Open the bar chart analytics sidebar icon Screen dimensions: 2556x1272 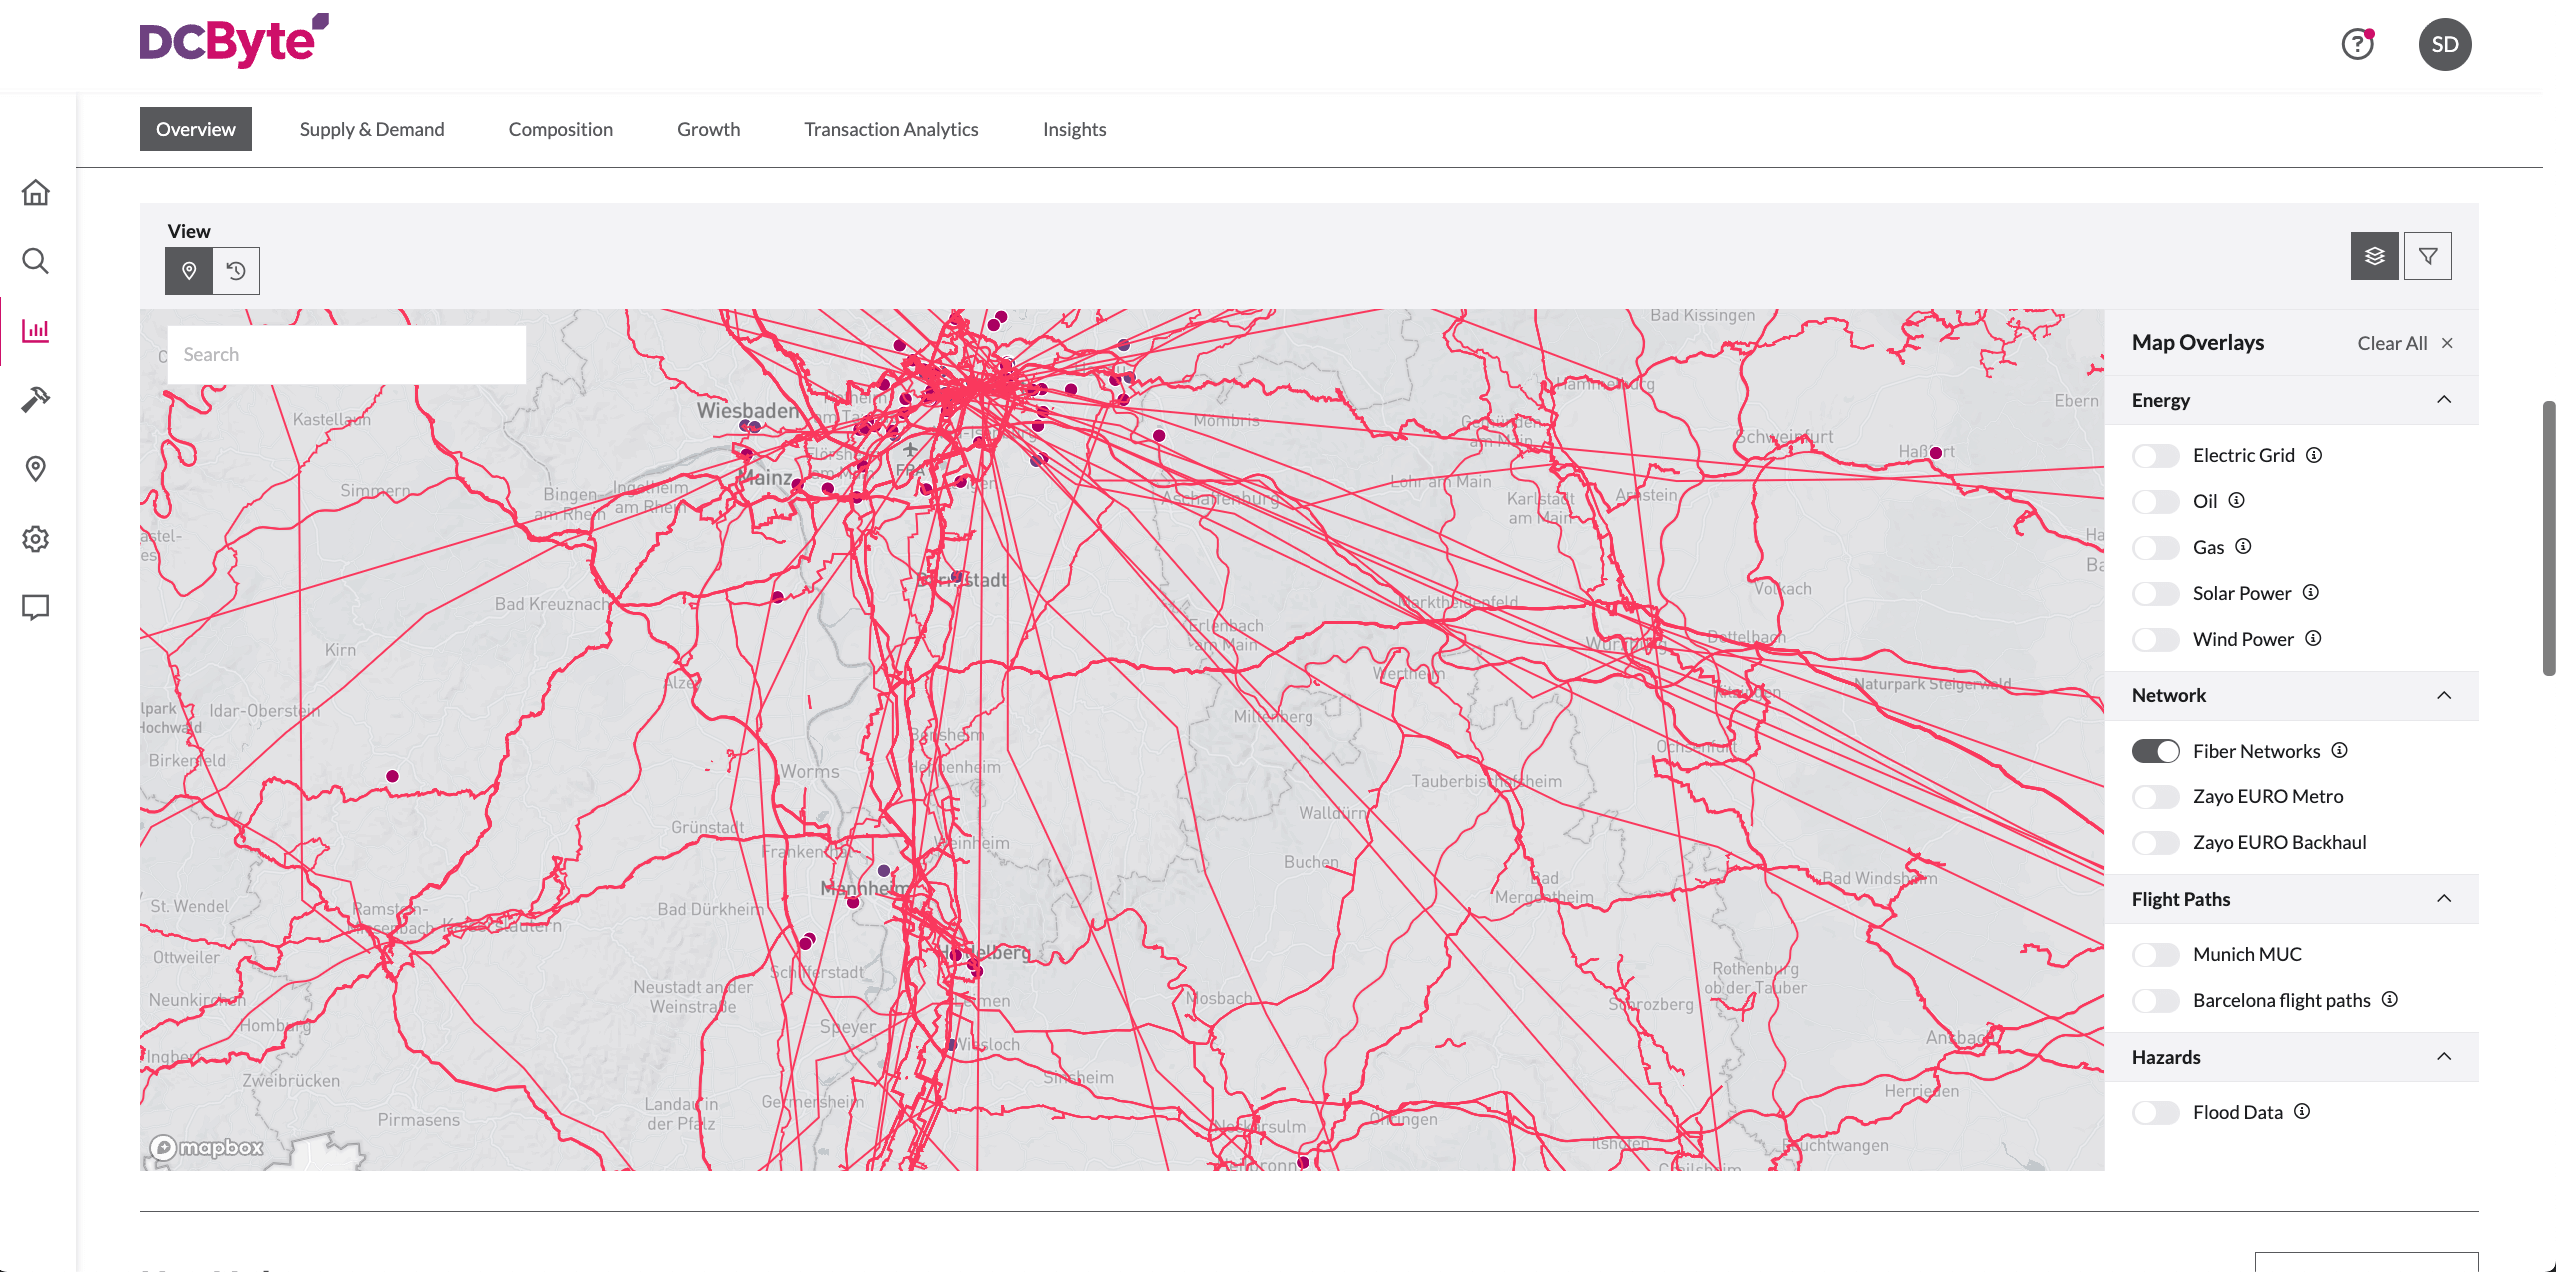[35, 330]
